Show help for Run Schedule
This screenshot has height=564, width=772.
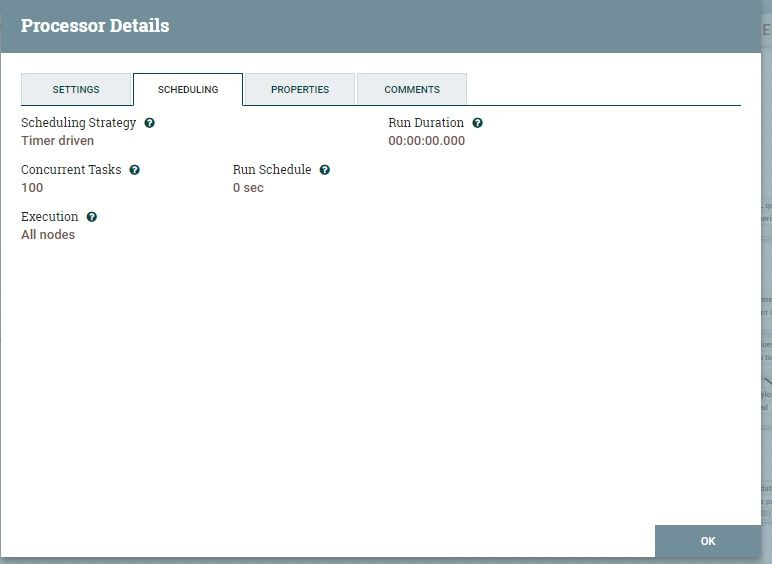click(324, 170)
